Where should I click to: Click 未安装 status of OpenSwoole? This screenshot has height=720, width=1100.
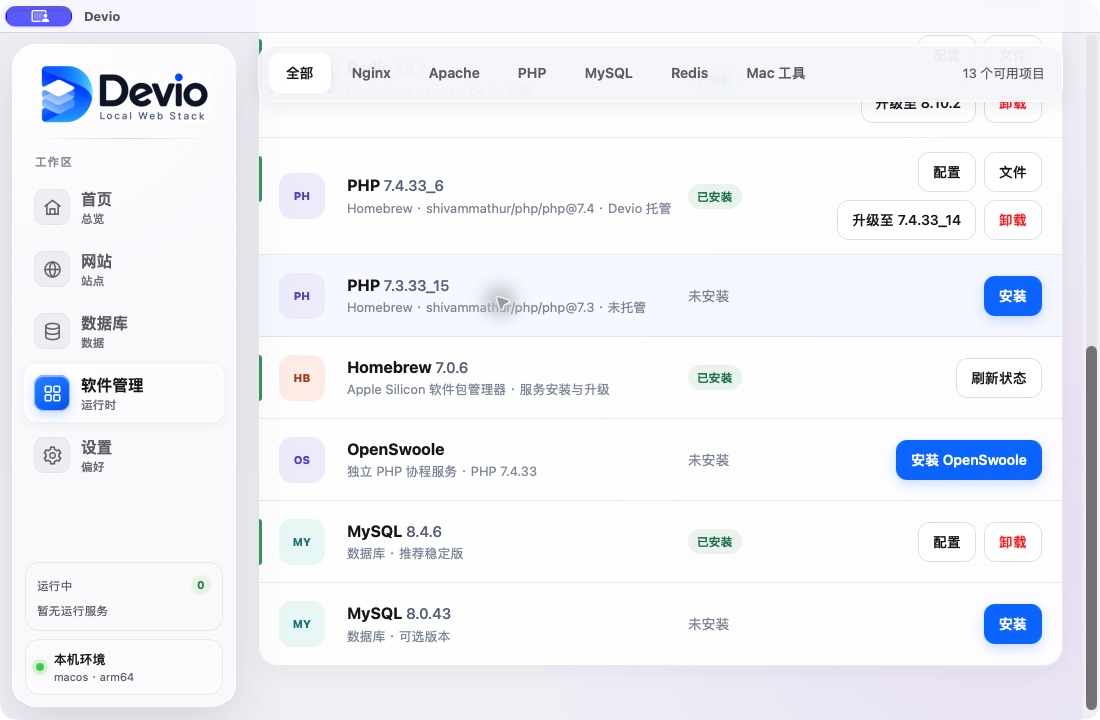click(709, 460)
